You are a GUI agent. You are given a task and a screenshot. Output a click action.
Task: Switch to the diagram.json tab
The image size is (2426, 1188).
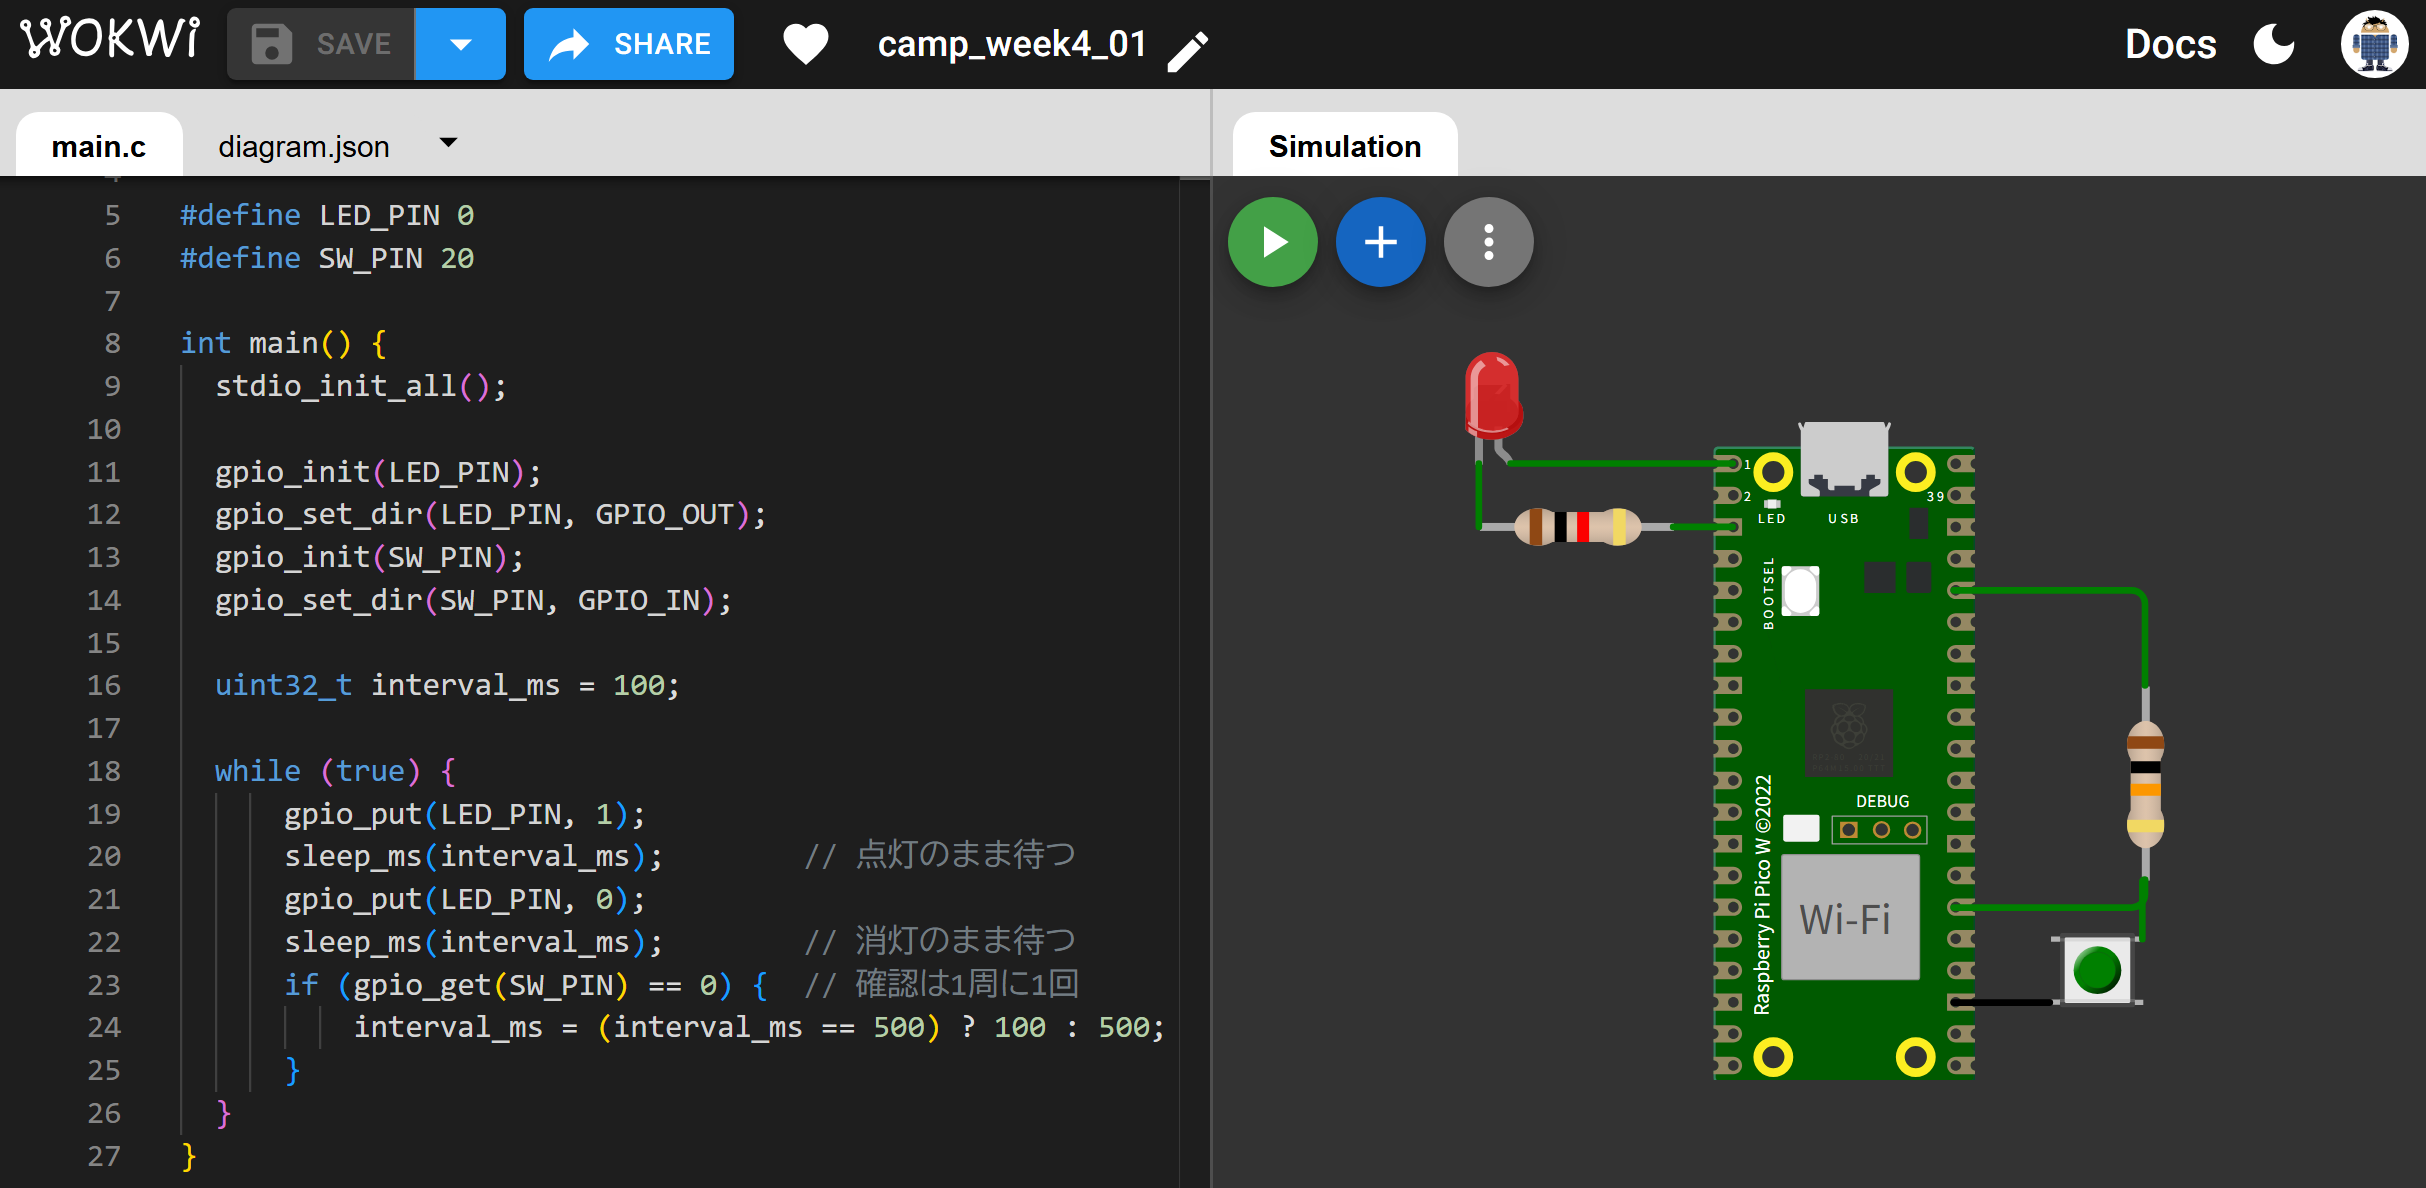pos(304,146)
